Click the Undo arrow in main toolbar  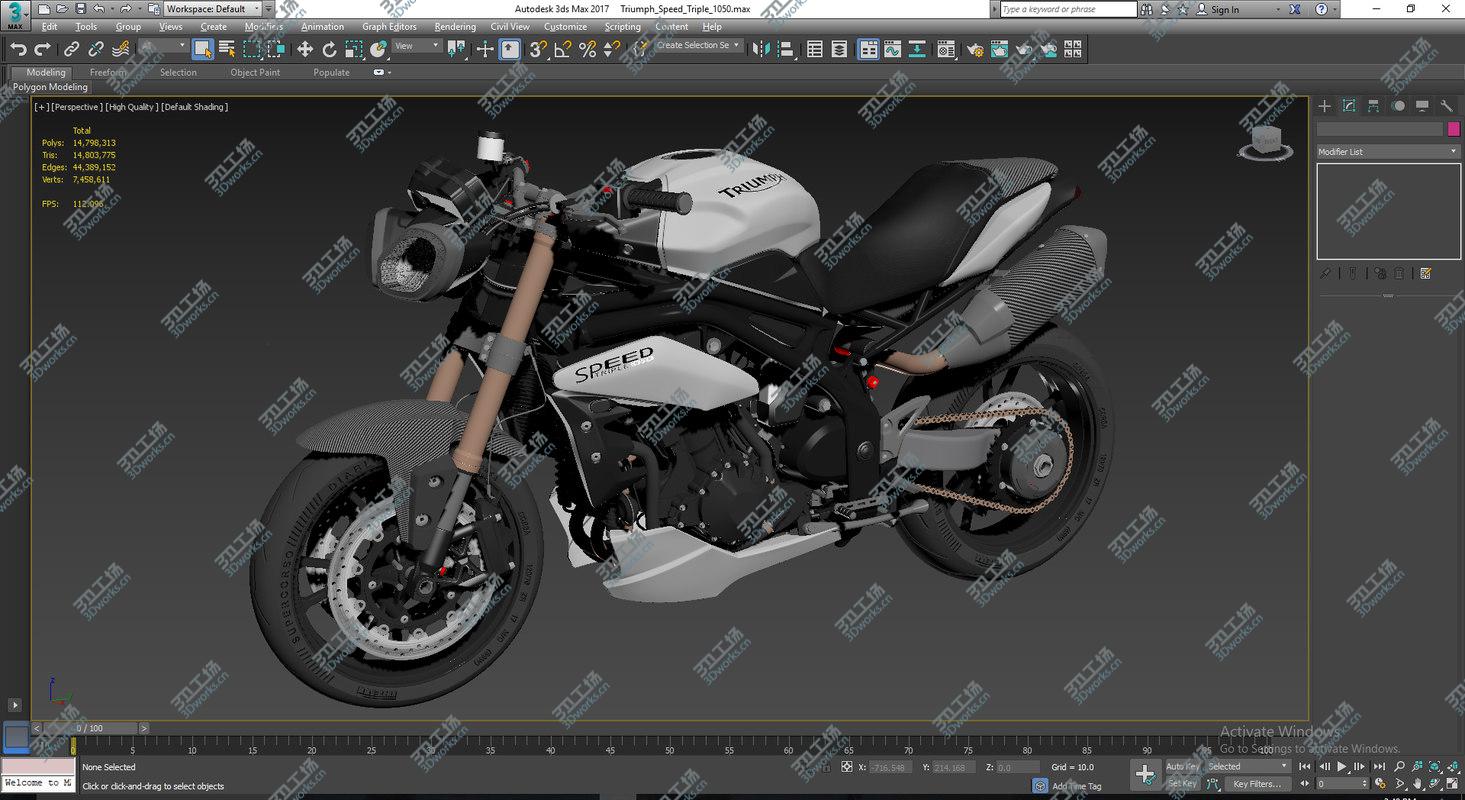pos(18,49)
